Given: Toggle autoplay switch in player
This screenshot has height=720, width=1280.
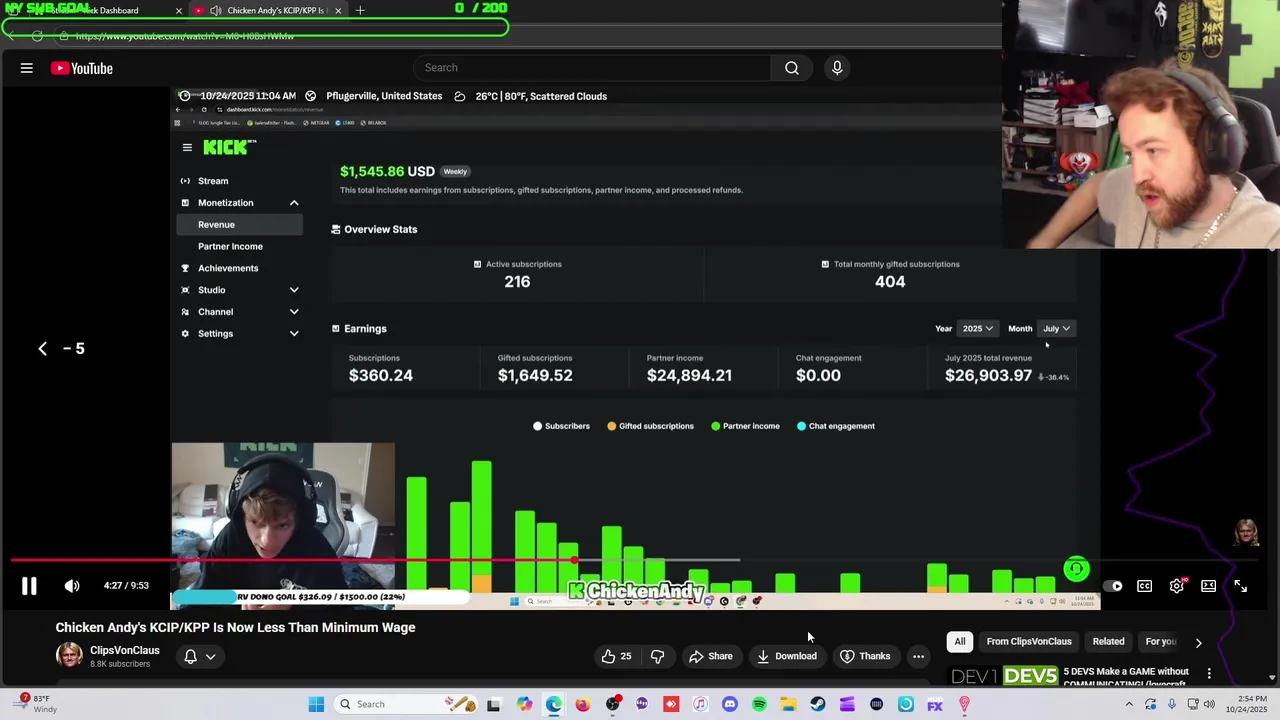Looking at the screenshot, I should 1112,586.
